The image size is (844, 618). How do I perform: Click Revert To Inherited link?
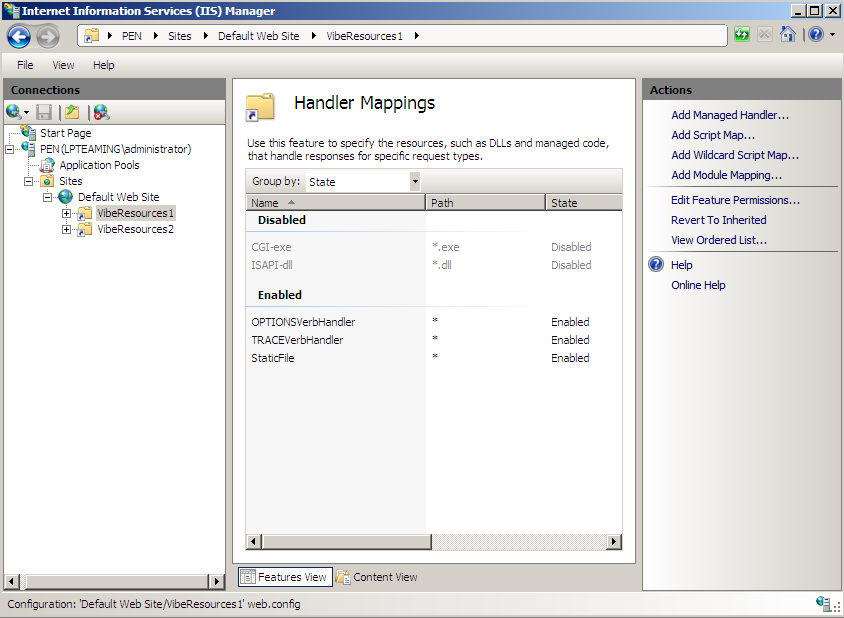point(719,220)
